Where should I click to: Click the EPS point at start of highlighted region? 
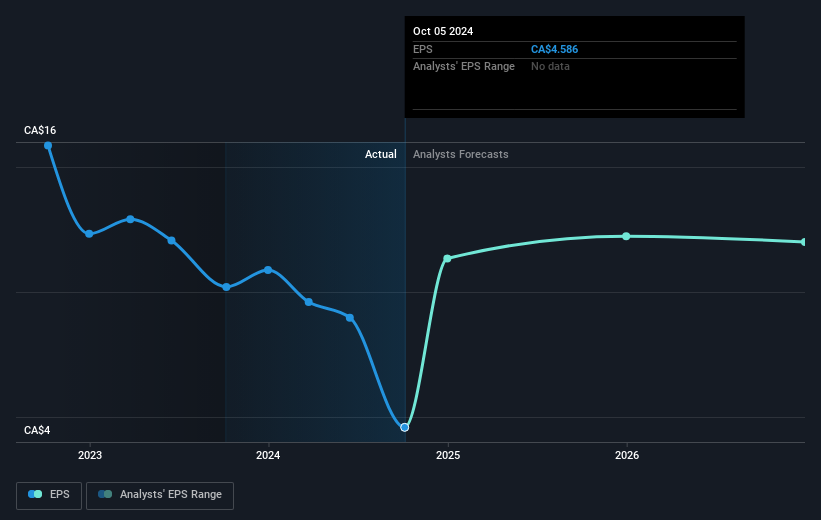(x=226, y=287)
